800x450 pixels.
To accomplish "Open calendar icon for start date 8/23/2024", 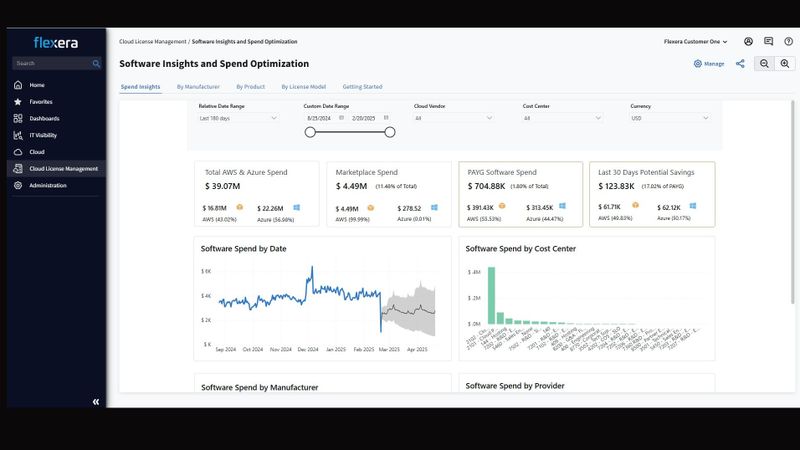I will tap(341, 118).
